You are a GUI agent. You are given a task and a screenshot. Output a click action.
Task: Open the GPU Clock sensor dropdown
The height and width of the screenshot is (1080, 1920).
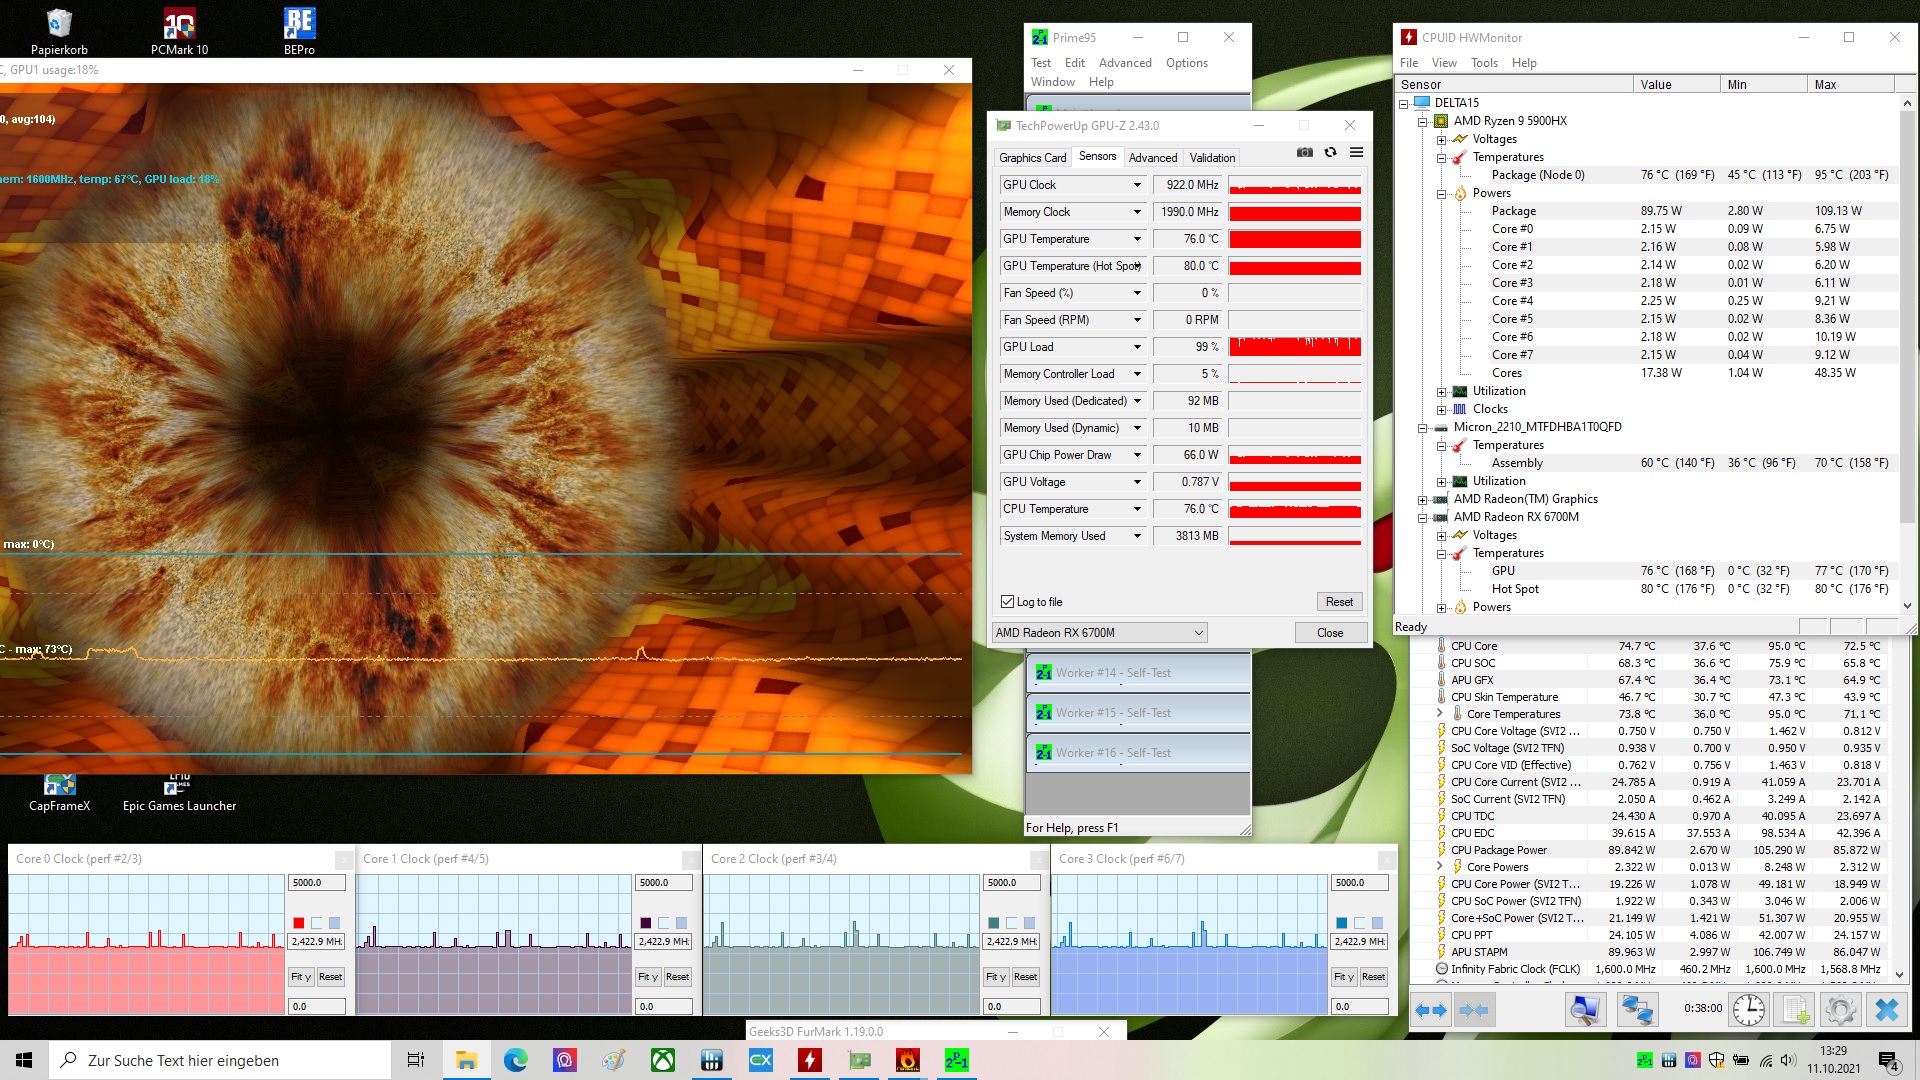(1137, 185)
